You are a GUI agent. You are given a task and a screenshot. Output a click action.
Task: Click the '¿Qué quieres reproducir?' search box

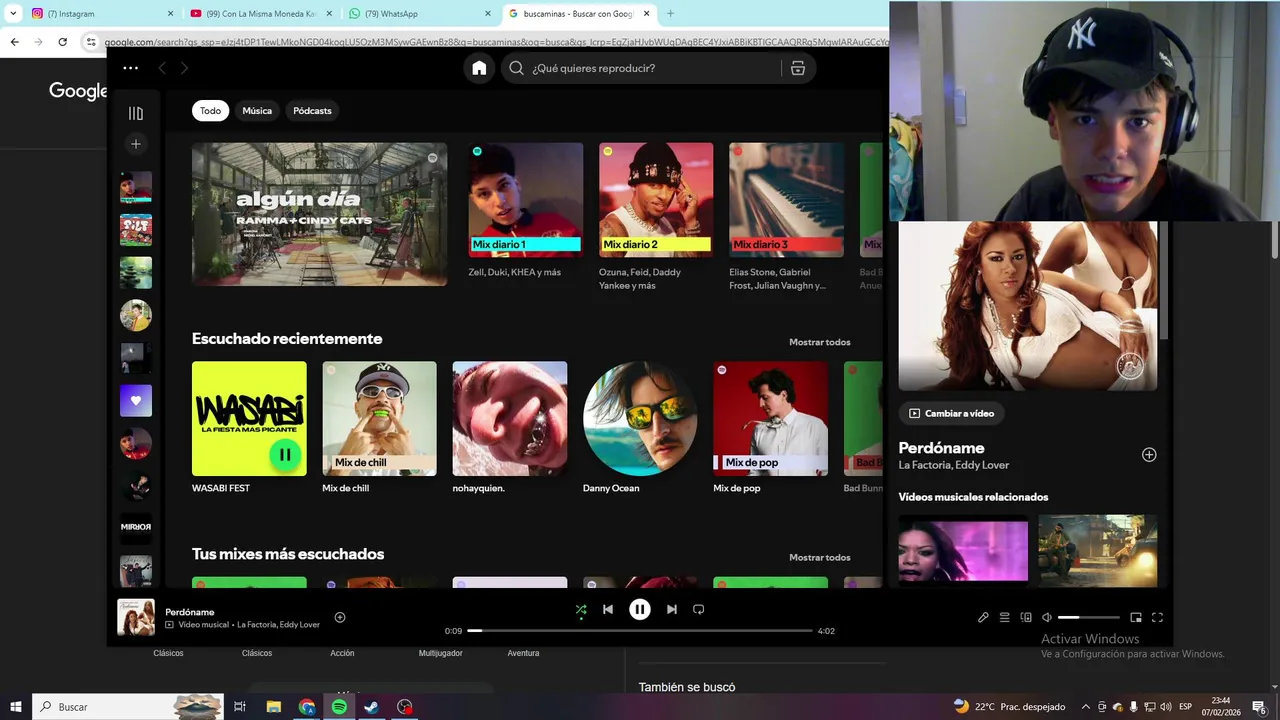(640, 68)
